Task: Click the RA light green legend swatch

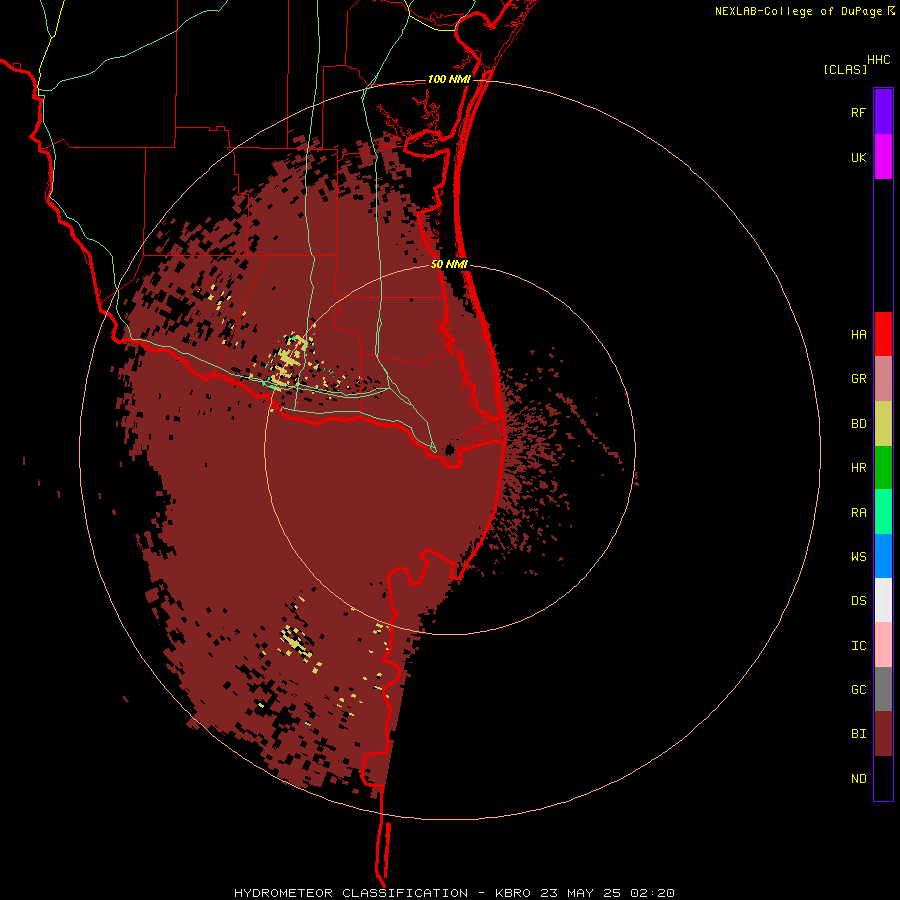Action: pos(883,511)
